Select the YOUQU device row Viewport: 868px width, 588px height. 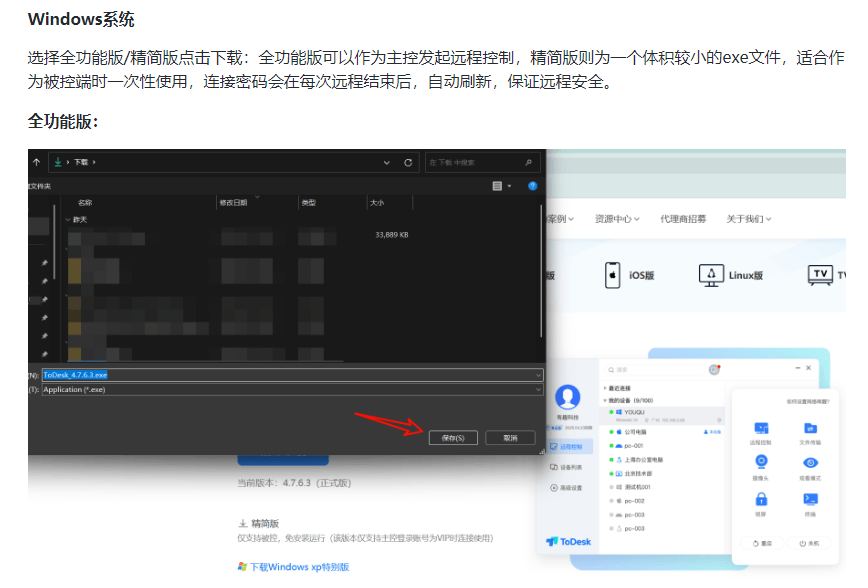click(x=663, y=415)
